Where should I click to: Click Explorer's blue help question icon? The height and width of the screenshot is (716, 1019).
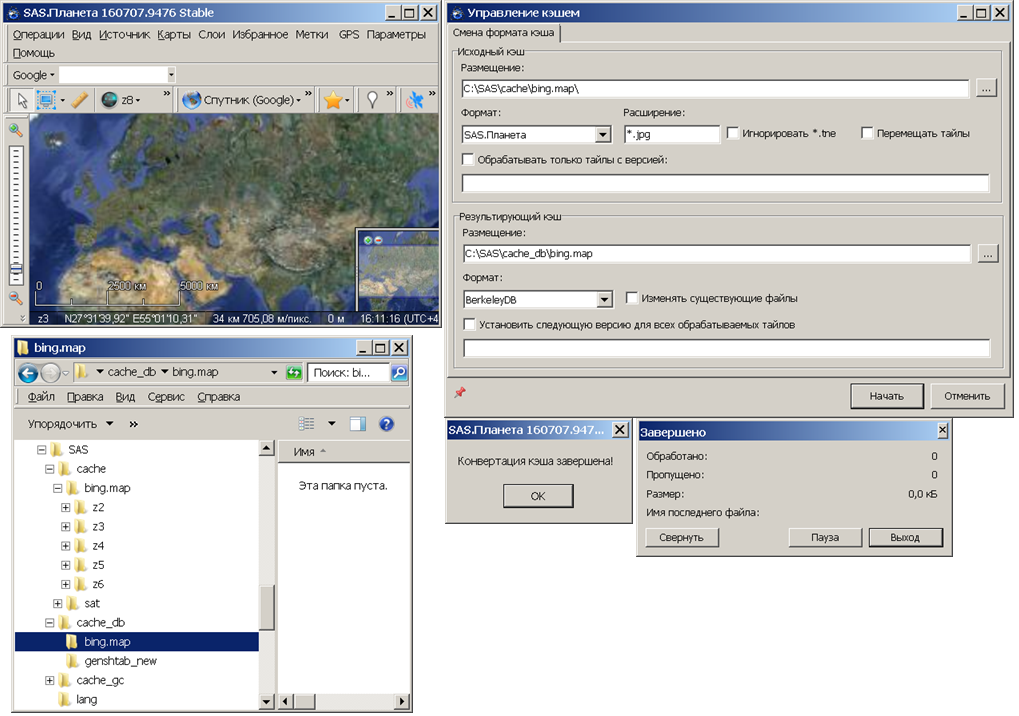pyautogui.click(x=386, y=424)
